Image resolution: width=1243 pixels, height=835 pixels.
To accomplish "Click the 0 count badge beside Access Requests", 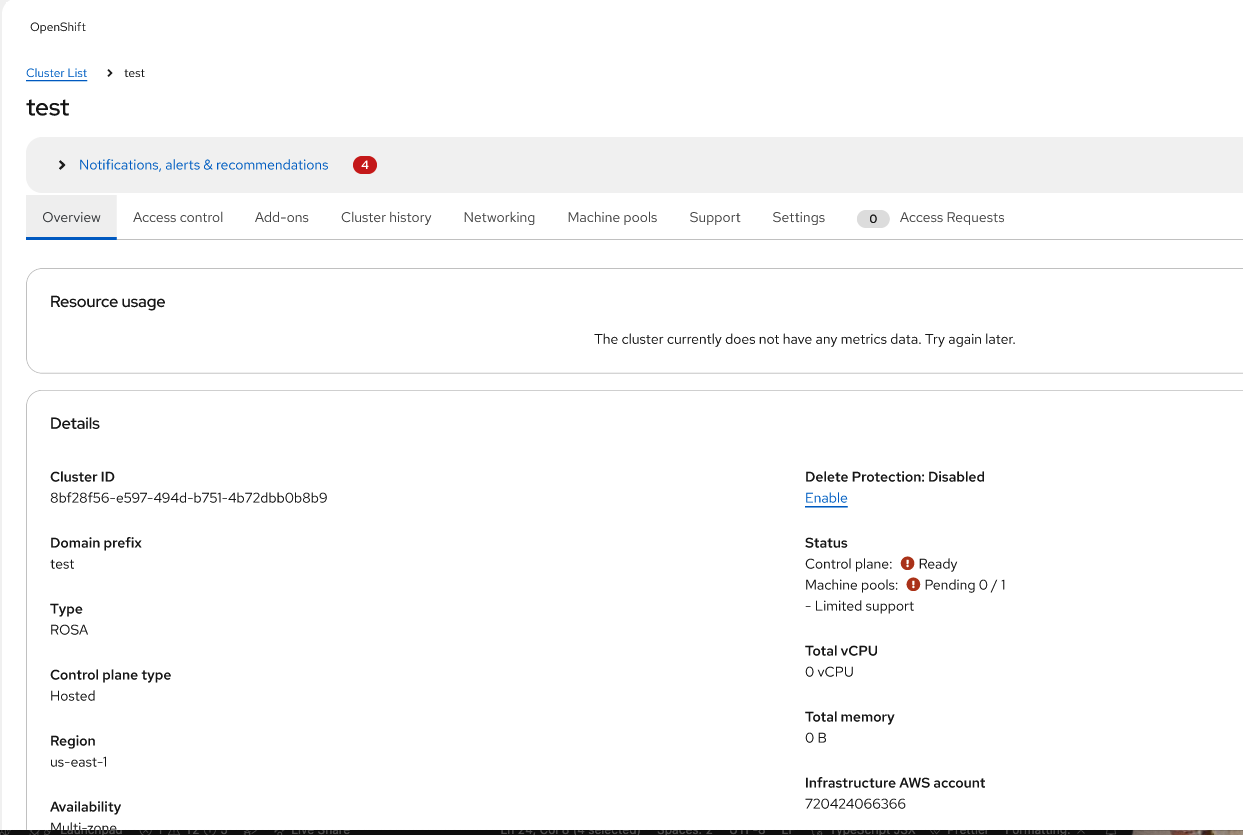I will coord(873,219).
